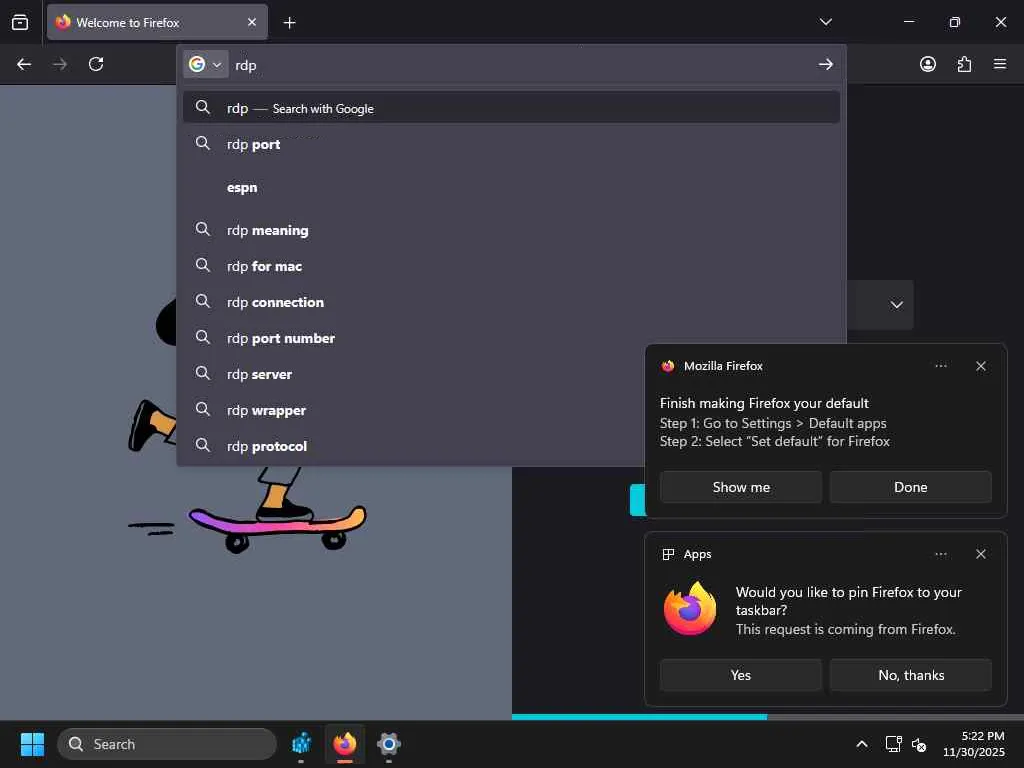
Task: Close the Welcome to Firefox tab
Action: [x=251, y=22]
